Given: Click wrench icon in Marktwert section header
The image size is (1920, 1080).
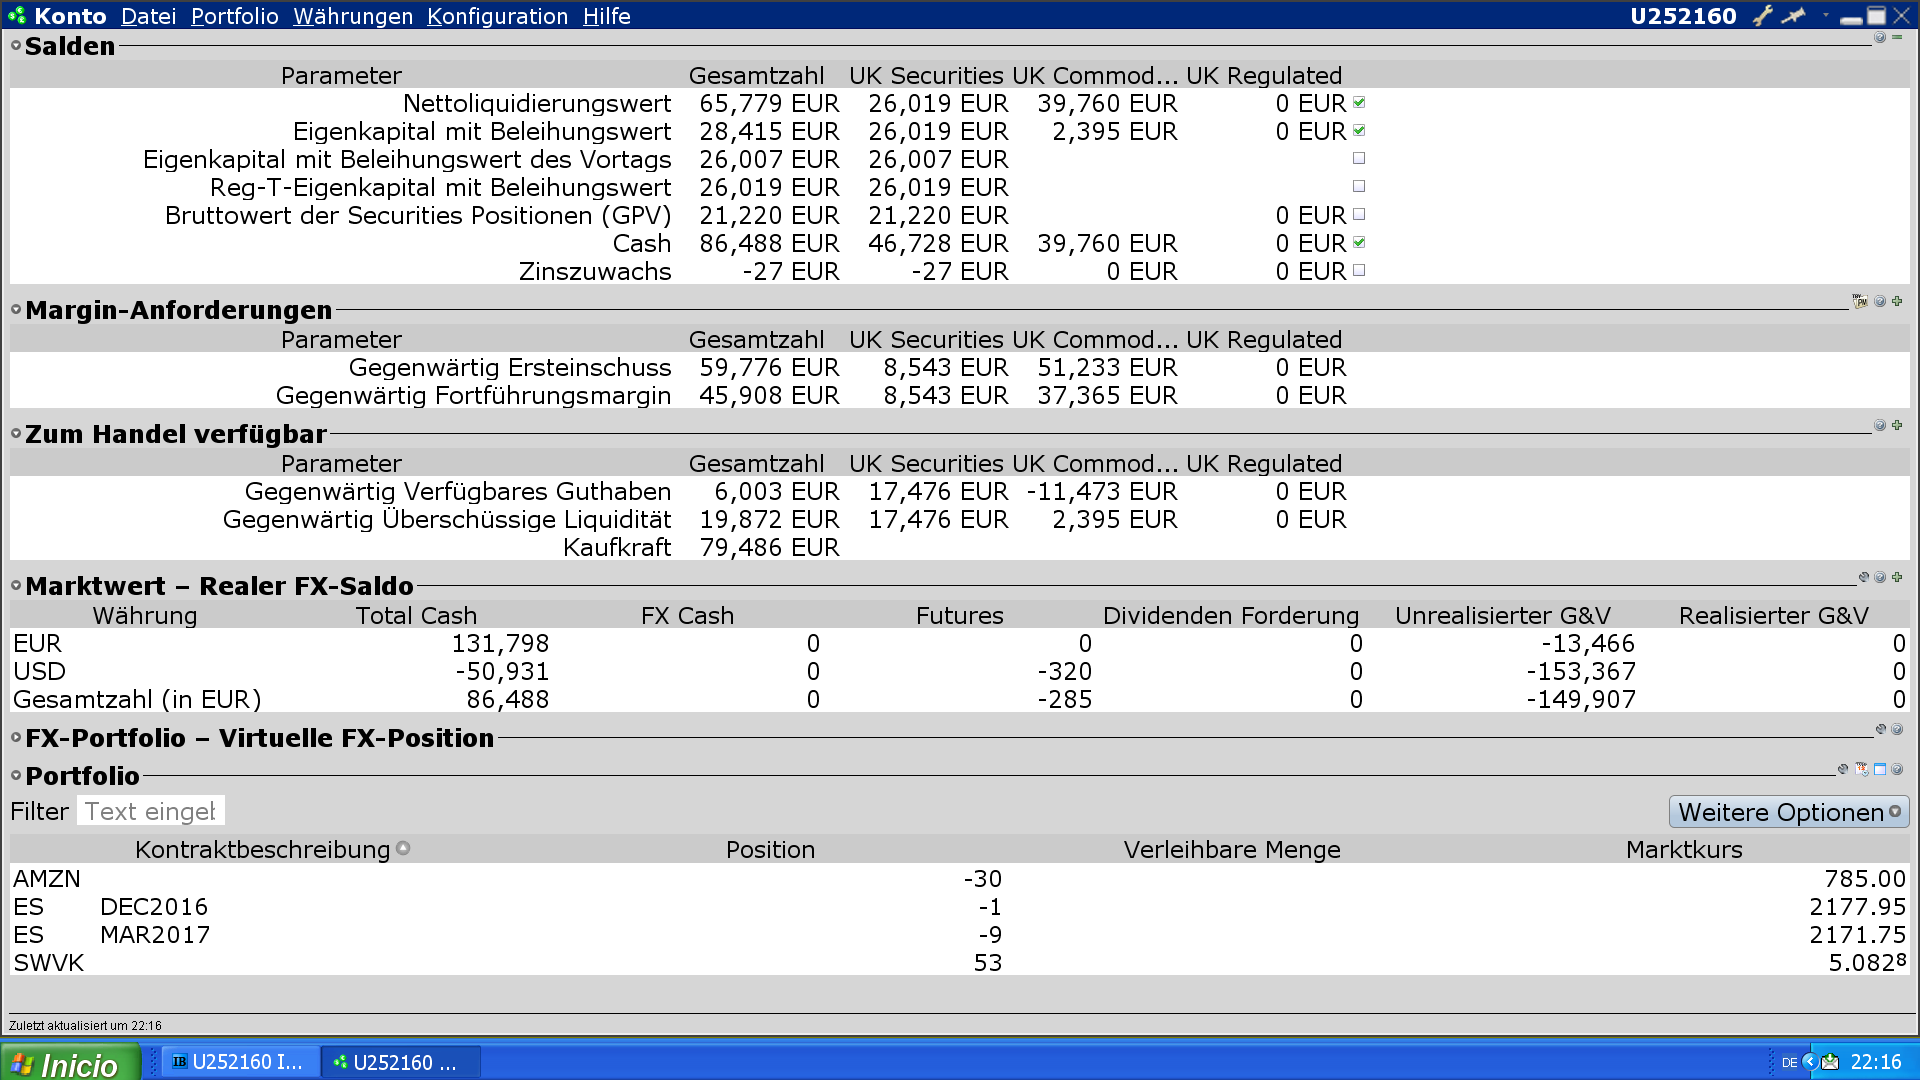Looking at the screenshot, I should (1863, 577).
